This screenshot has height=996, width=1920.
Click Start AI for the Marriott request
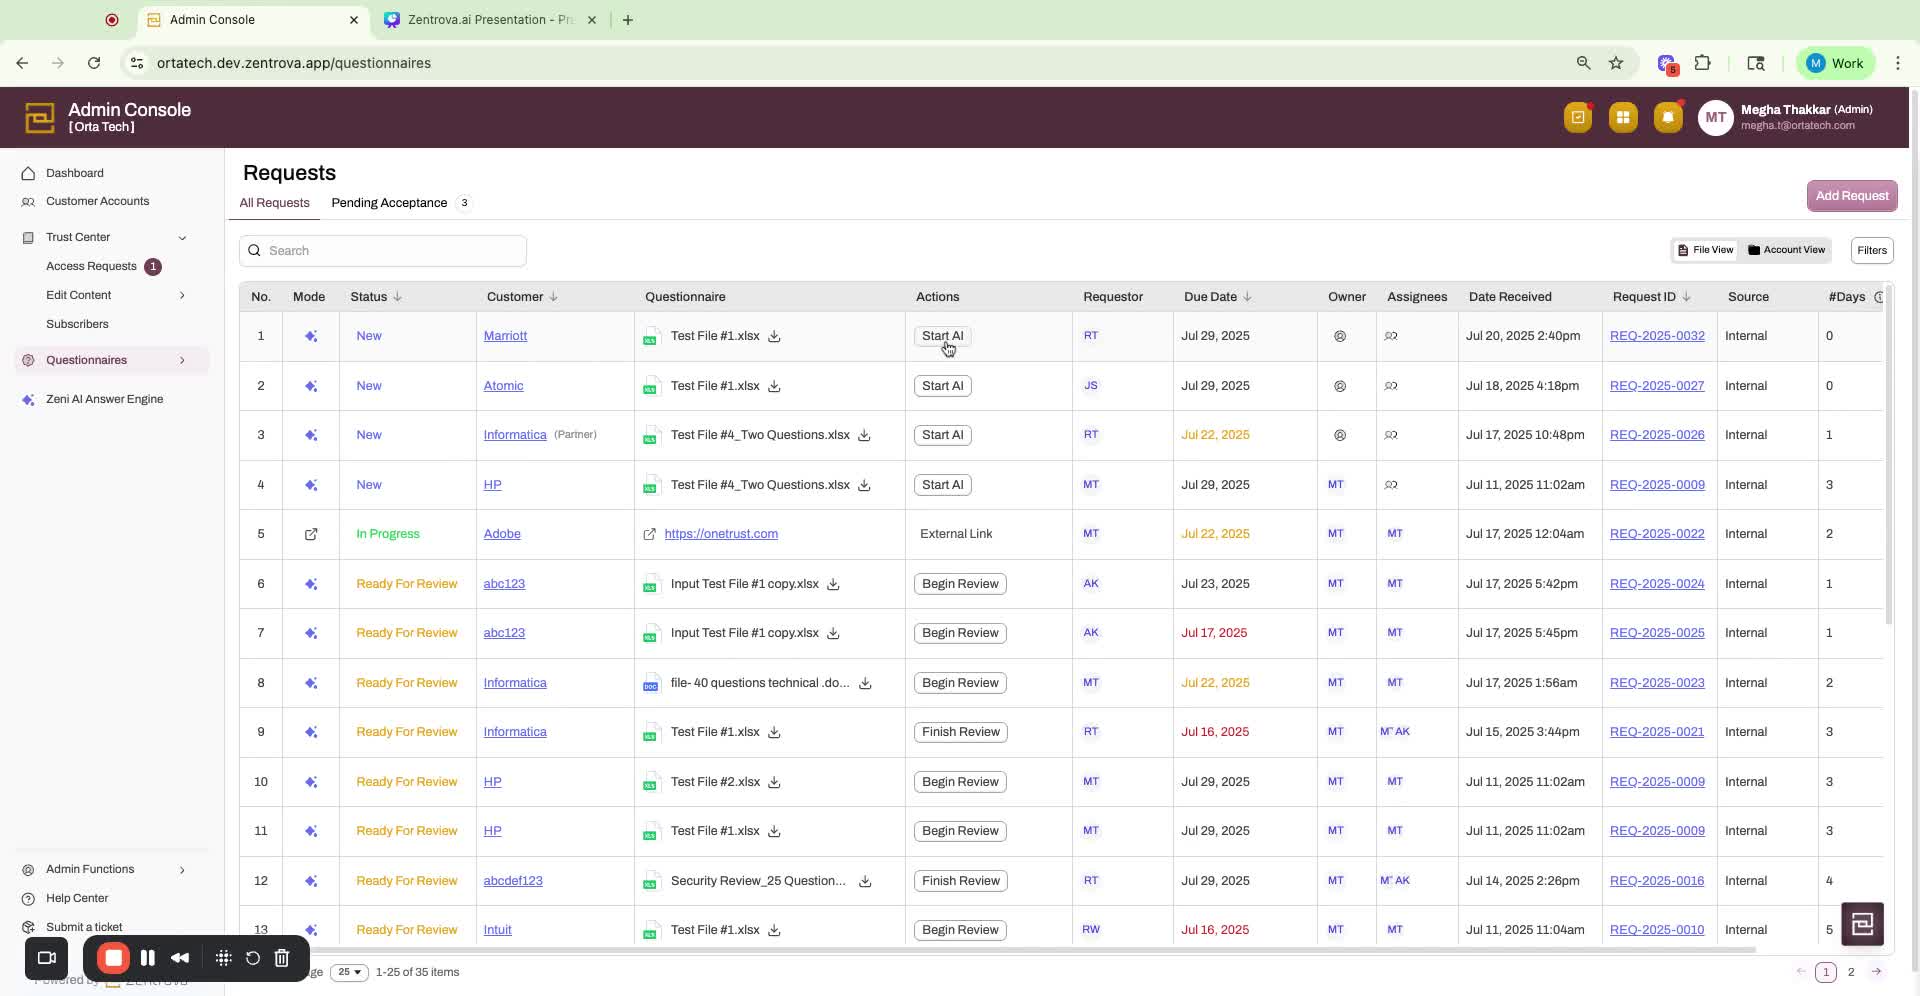point(942,336)
